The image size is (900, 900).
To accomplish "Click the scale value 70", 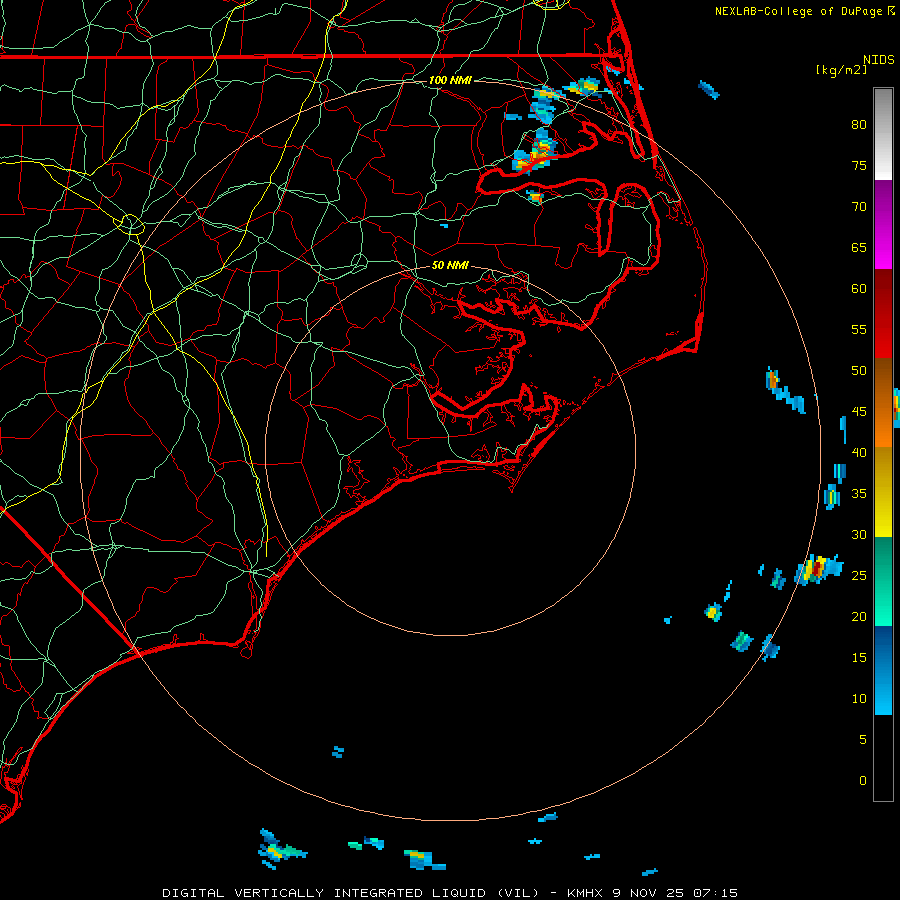I will pos(859,207).
